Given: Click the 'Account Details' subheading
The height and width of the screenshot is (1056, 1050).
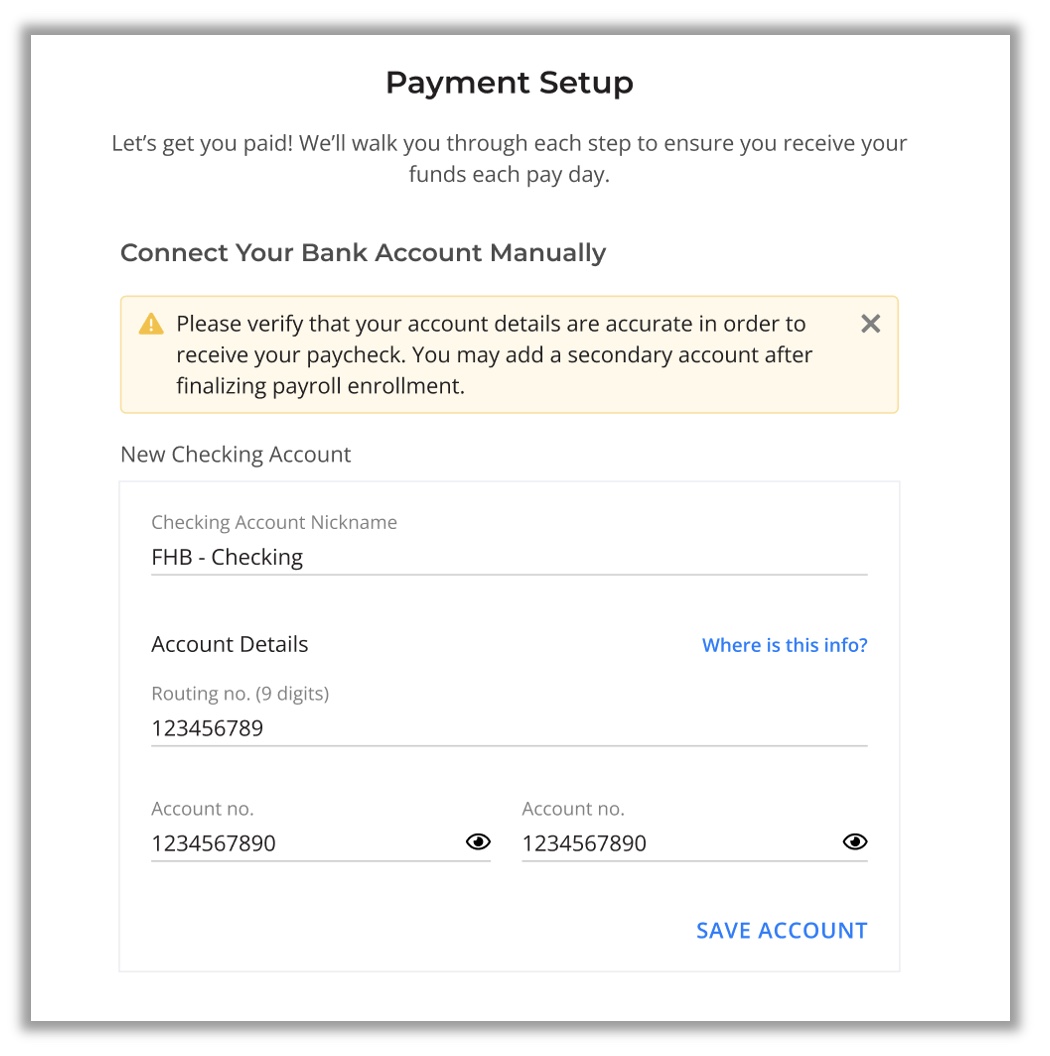Looking at the screenshot, I should click(230, 645).
